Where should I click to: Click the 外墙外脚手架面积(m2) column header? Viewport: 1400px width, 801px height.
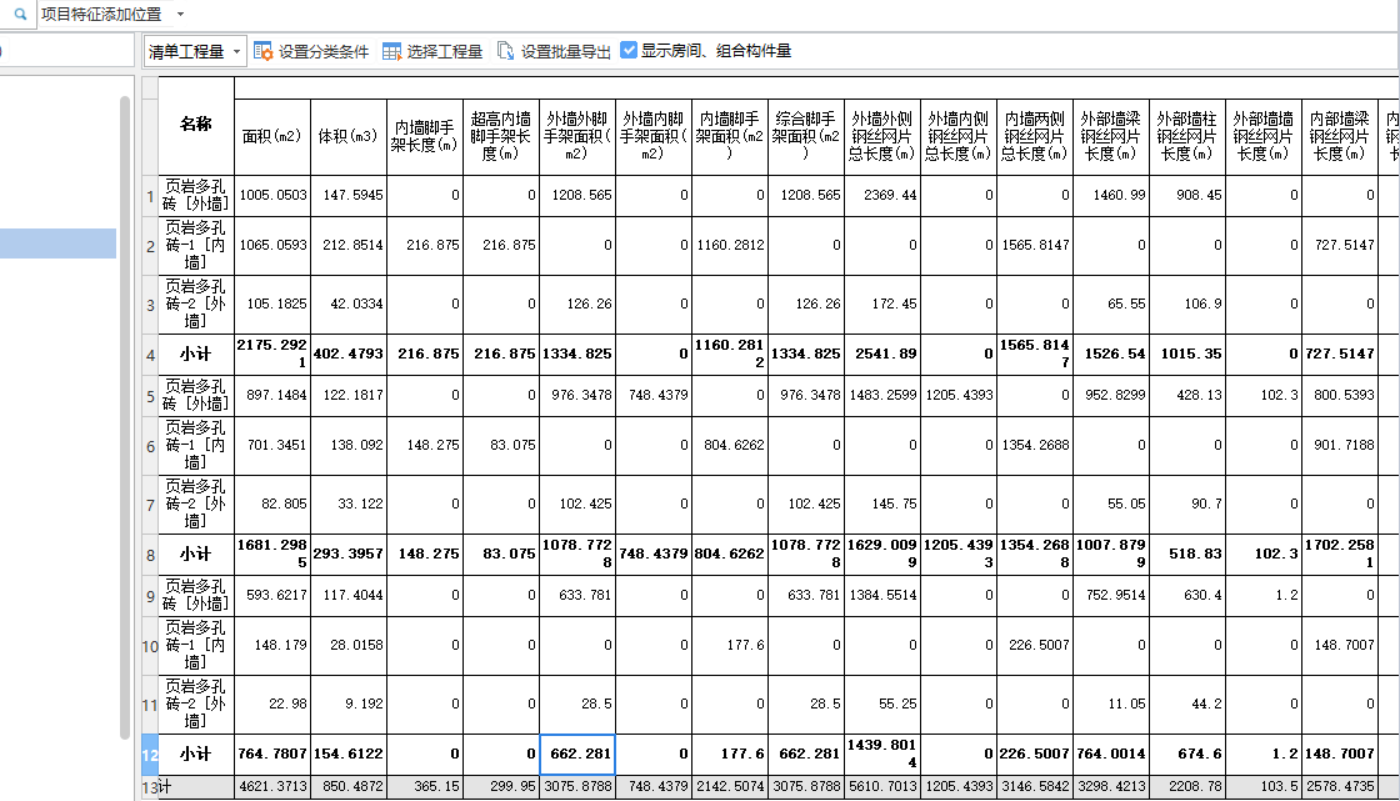click(x=576, y=137)
